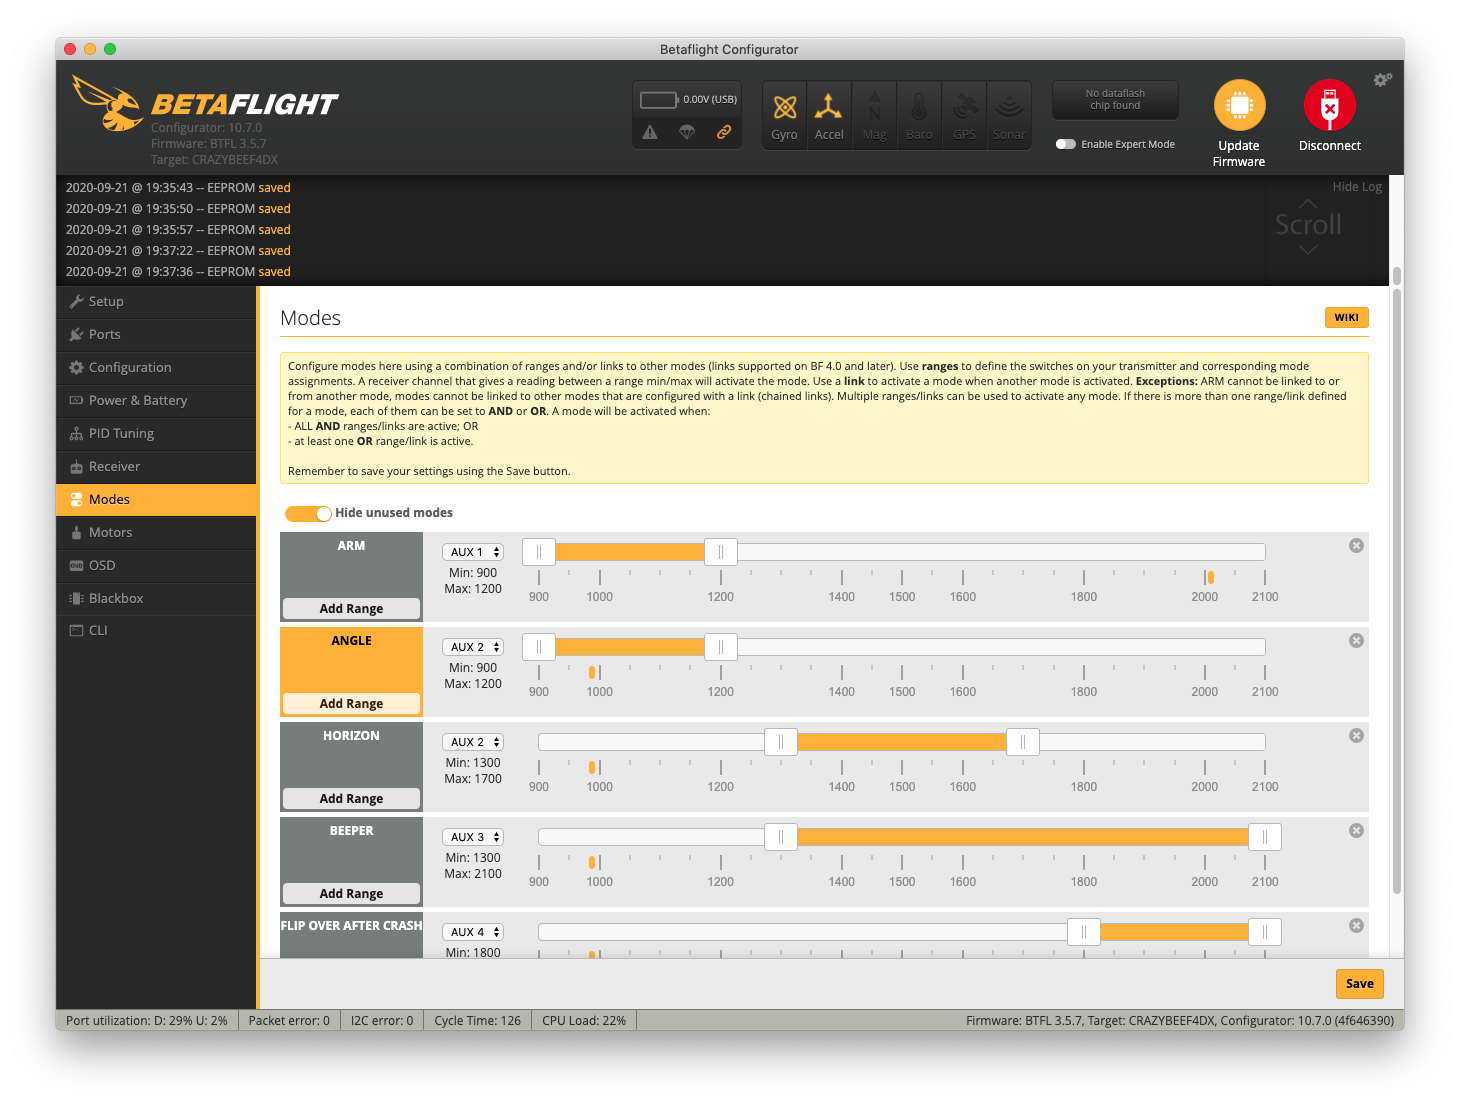Click Add Range under ANGLE
The width and height of the screenshot is (1460, 1104).
(x=351, y=704)
